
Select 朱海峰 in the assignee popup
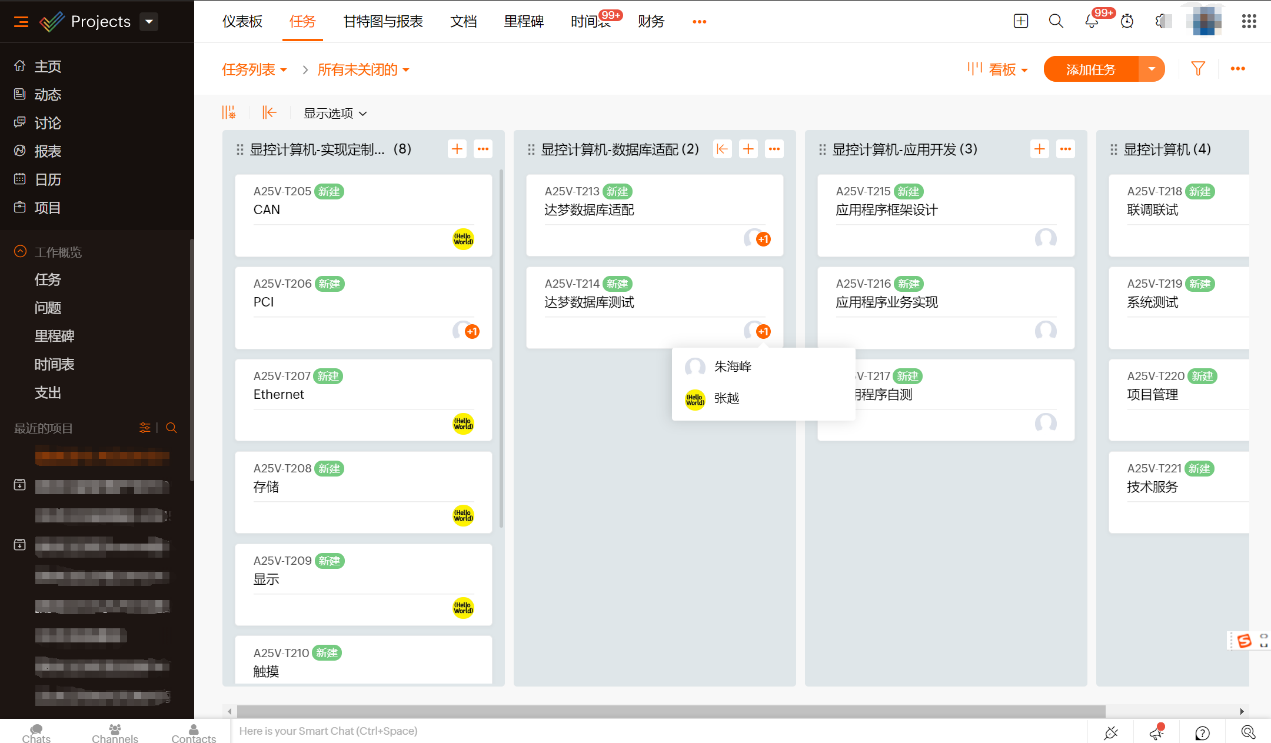(764, 367)
